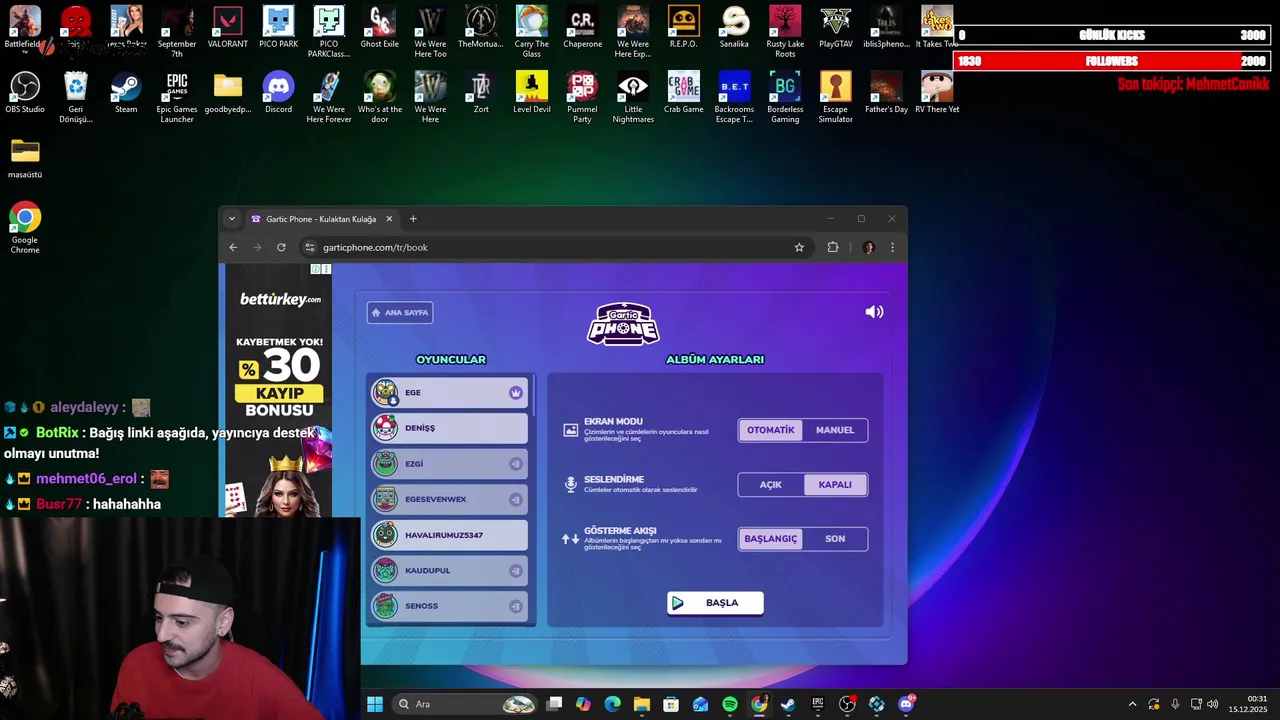Set Ekran Modu to MANUEL

point(835,430)
